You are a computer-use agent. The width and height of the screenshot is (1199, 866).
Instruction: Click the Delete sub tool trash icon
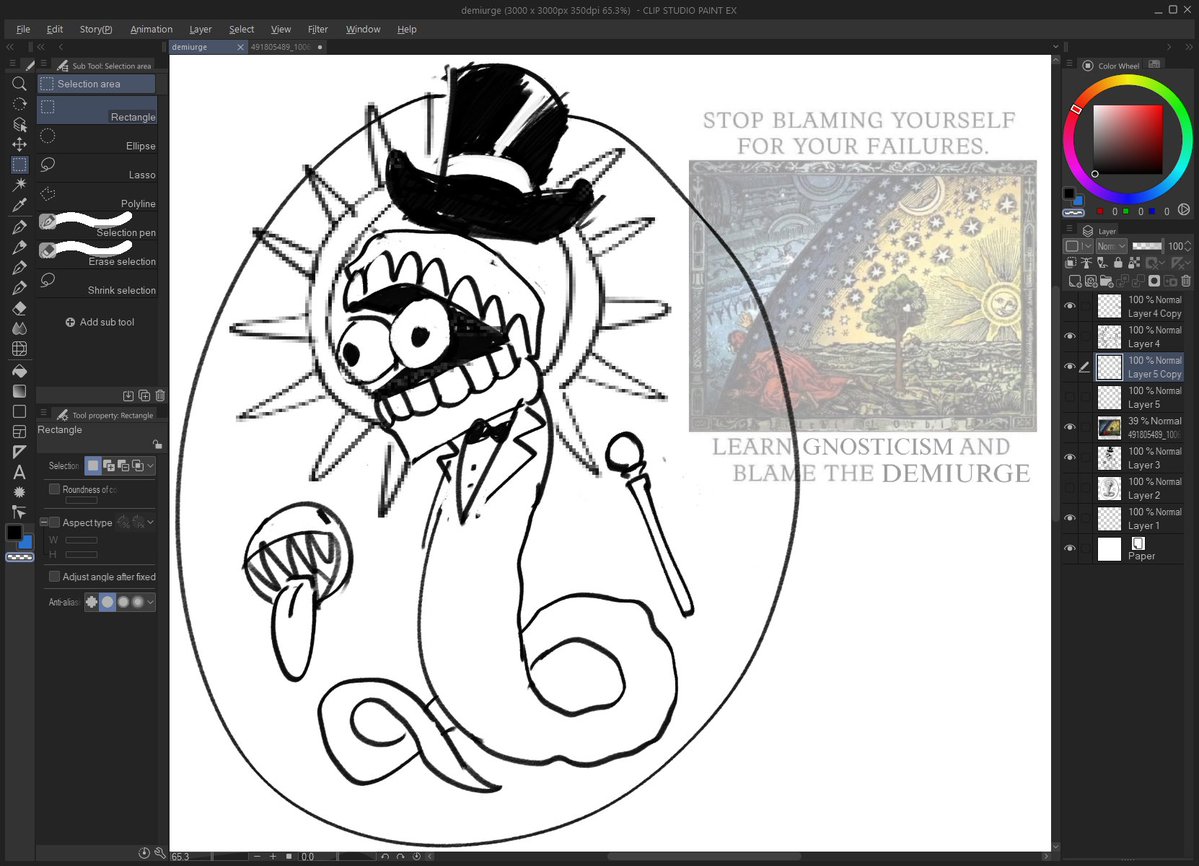coord(160,395)
